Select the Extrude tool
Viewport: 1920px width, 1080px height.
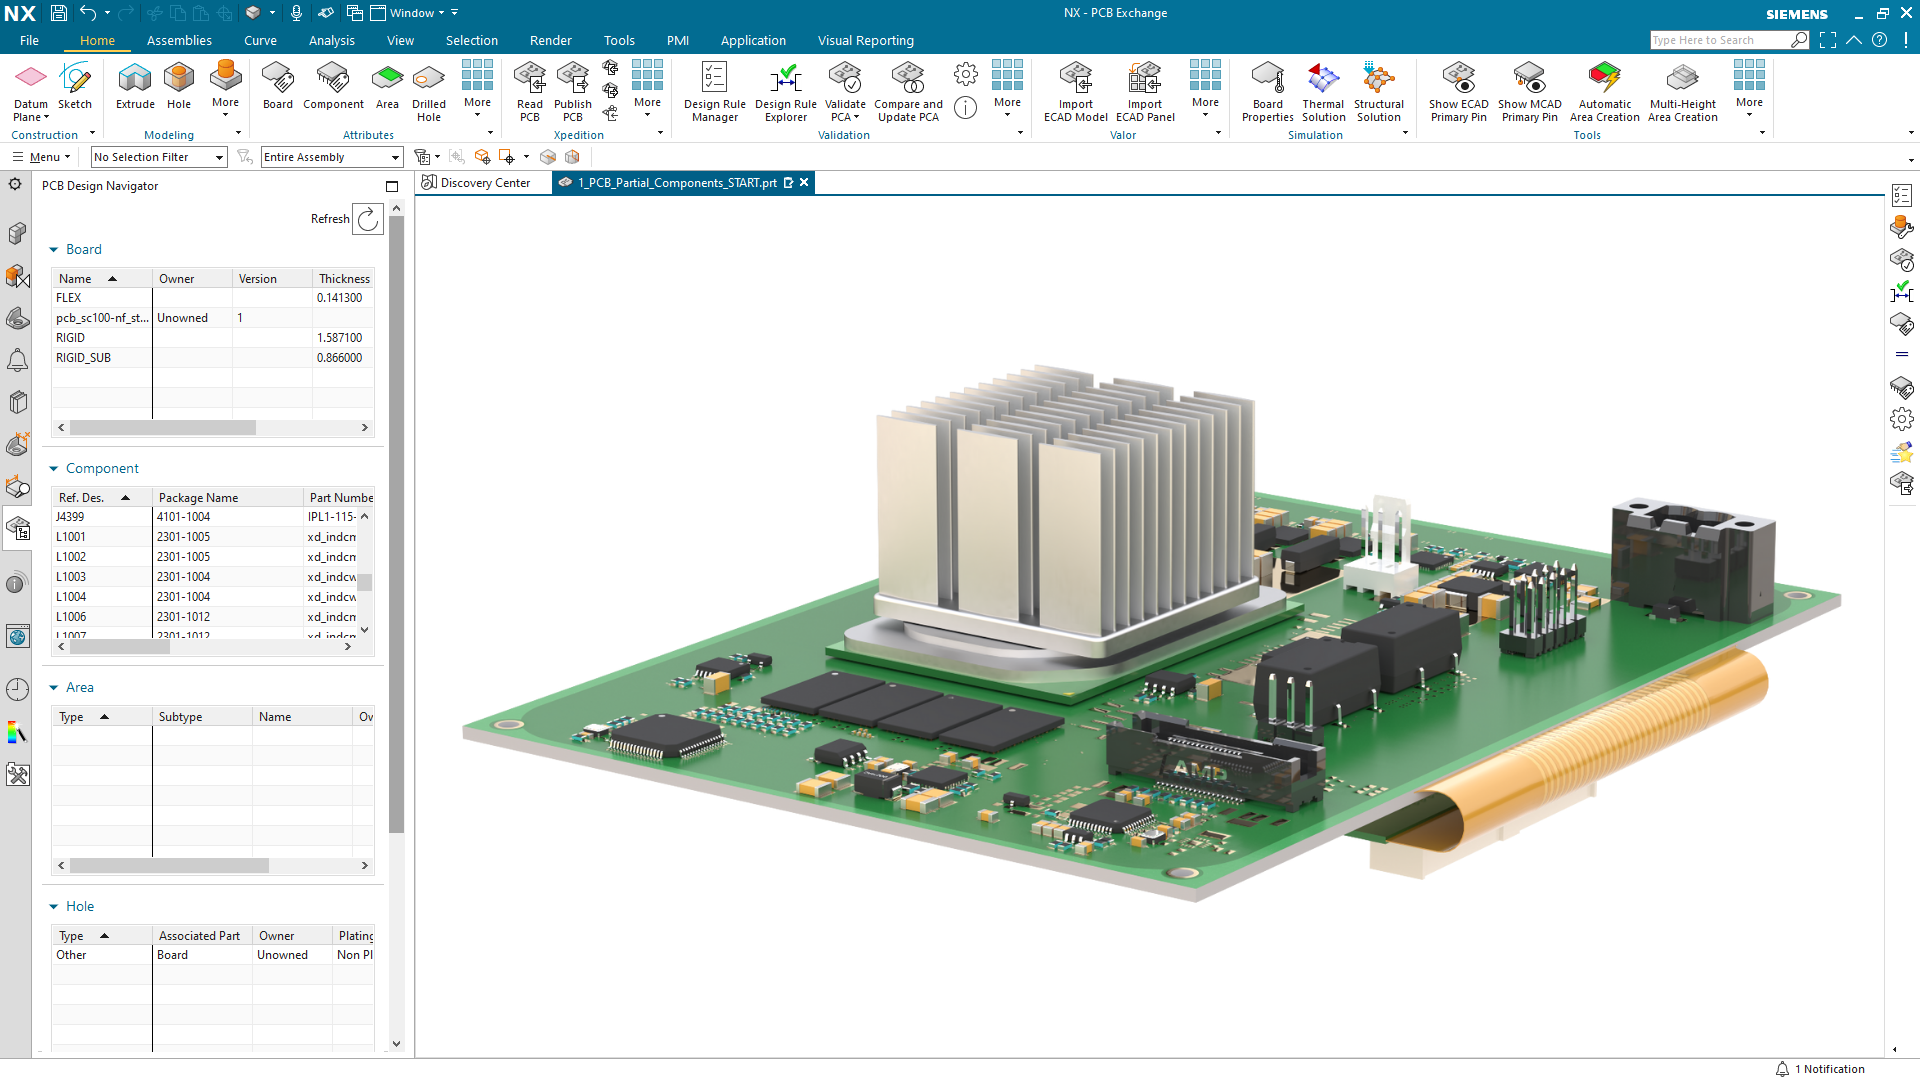pos(134,90)
